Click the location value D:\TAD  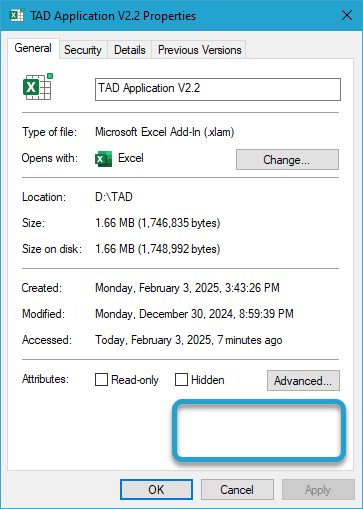click(x=114, y=197)
